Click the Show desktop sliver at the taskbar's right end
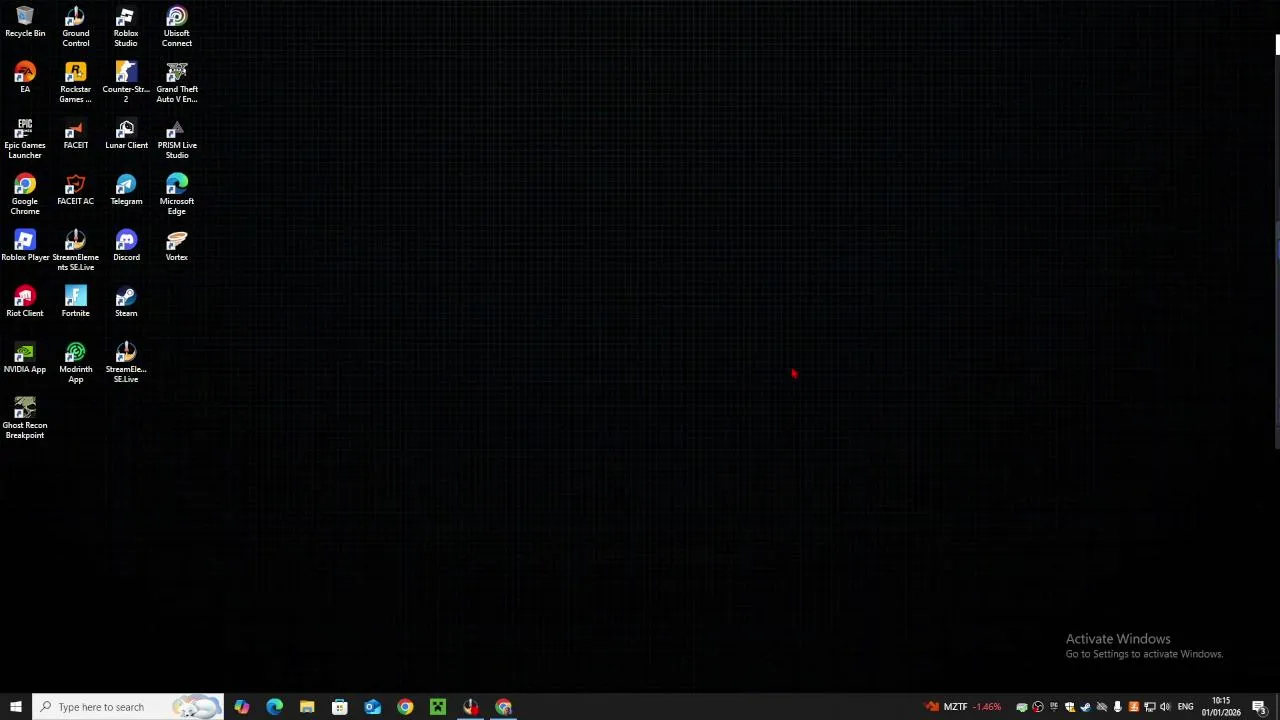The width and height of the screenshot is (1280, 720). [x=1277, y=707]
